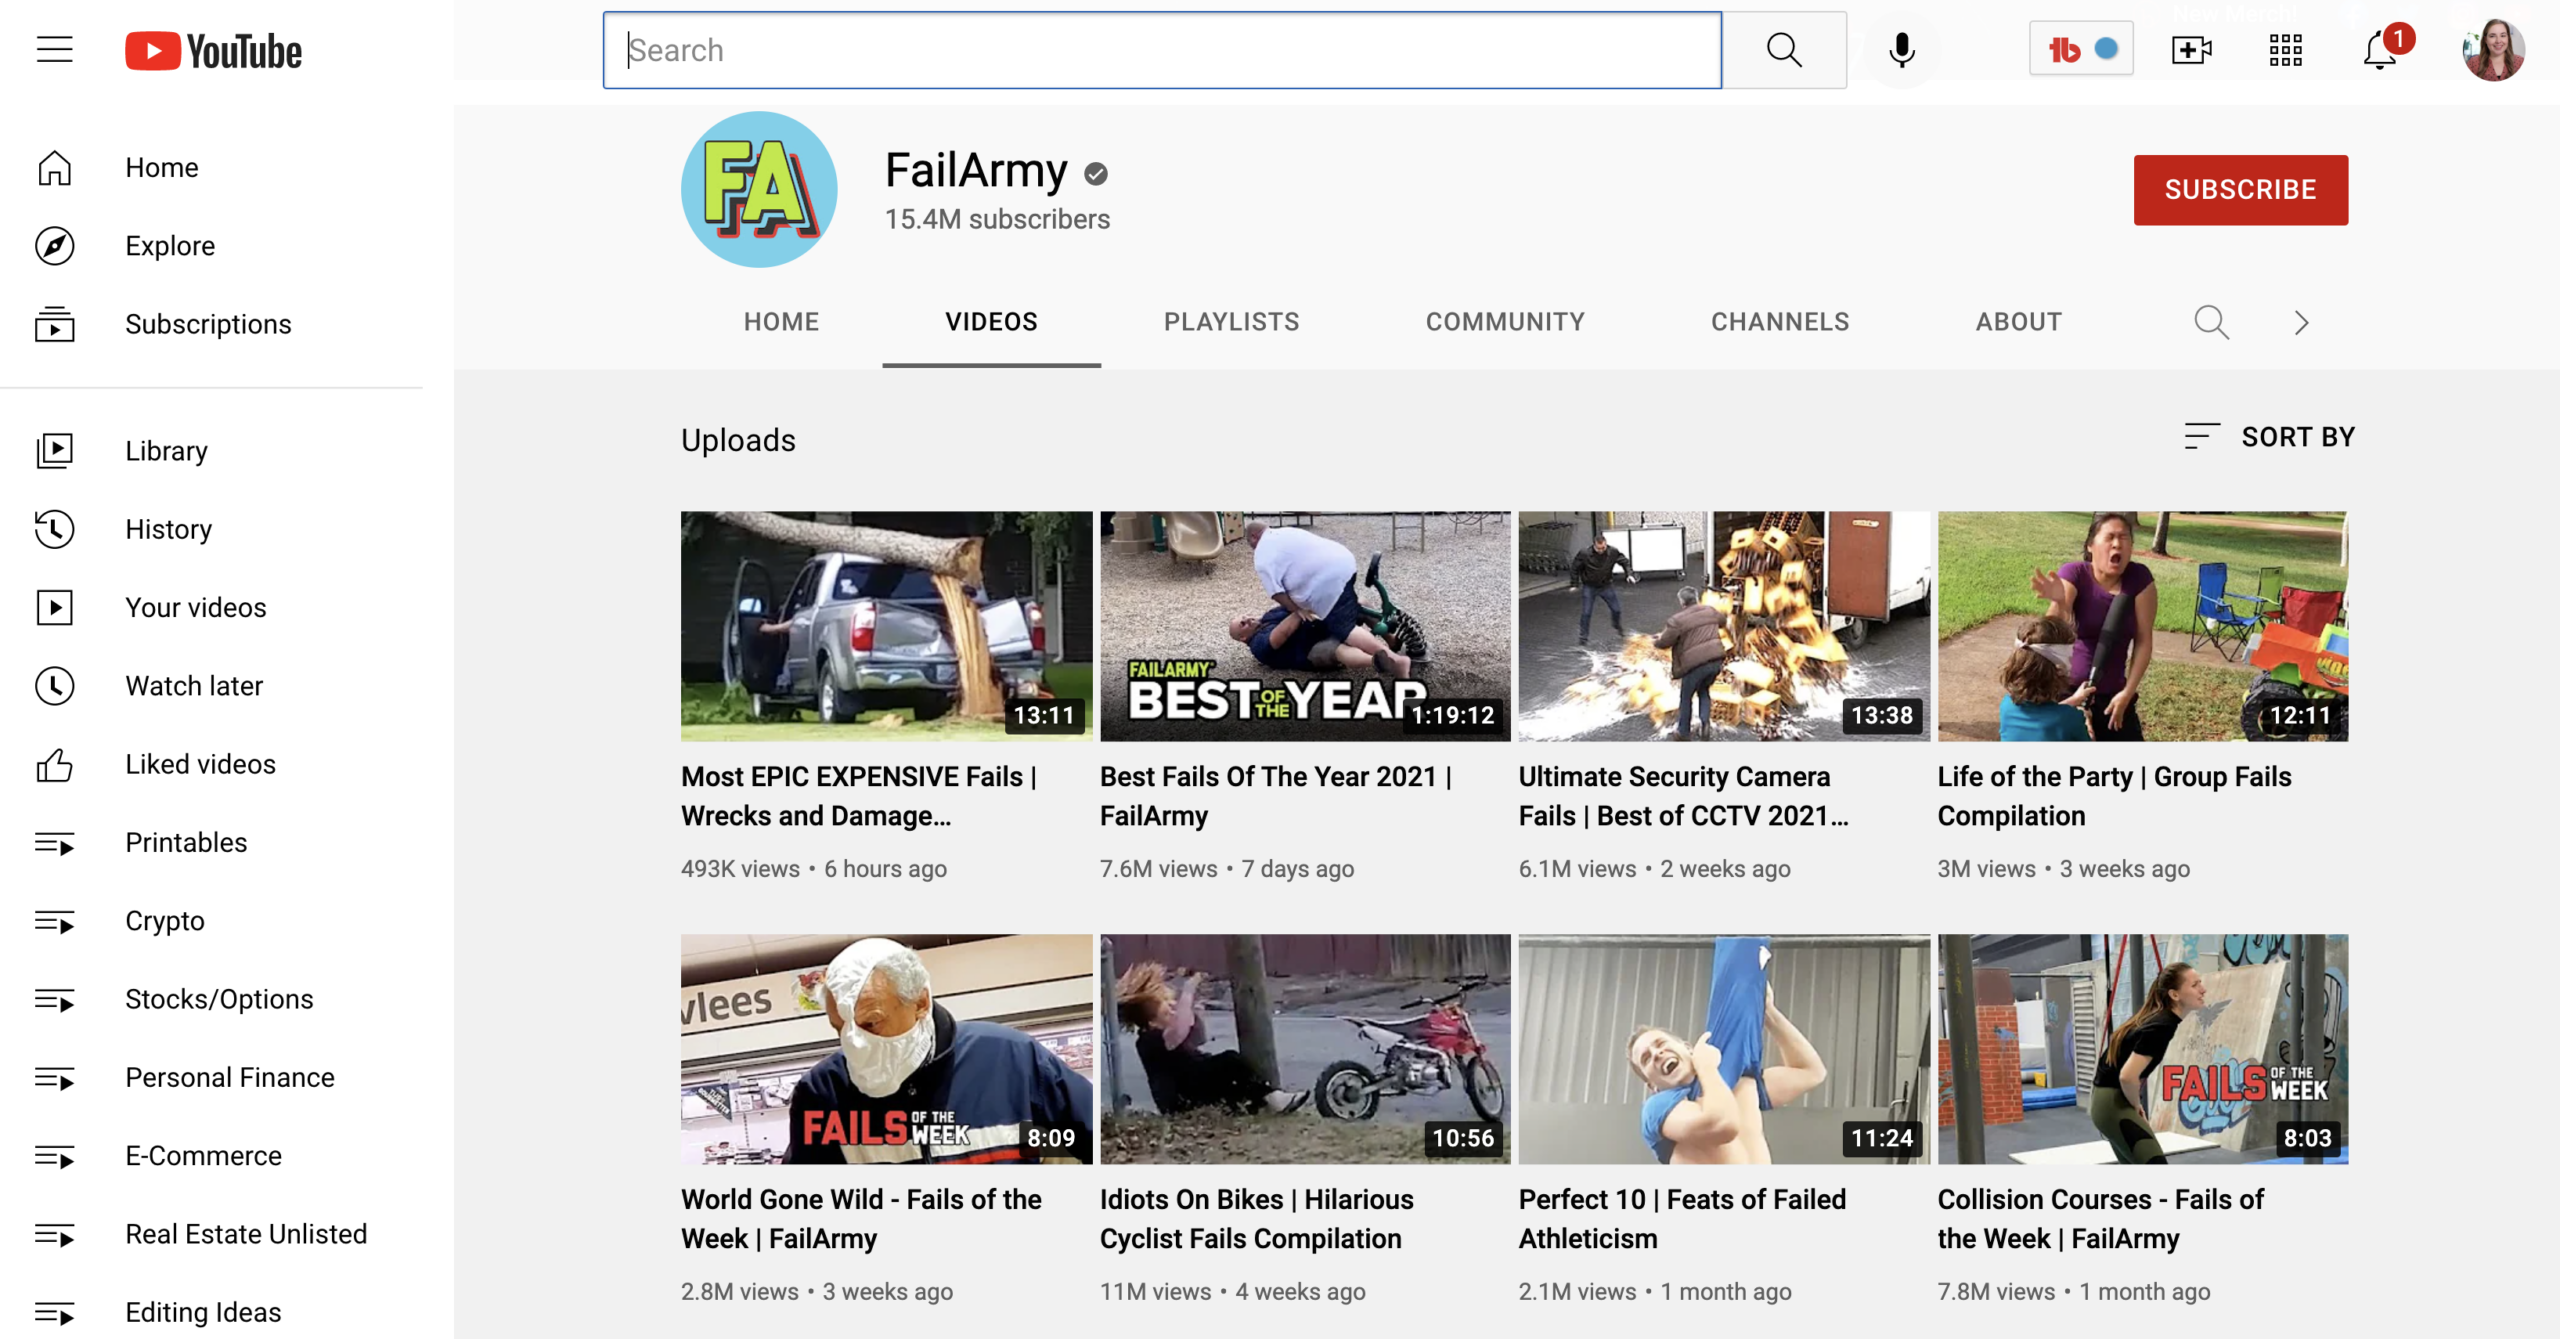
Task: Switch to the ABOUT tab
Action: tap(2018, 322)
